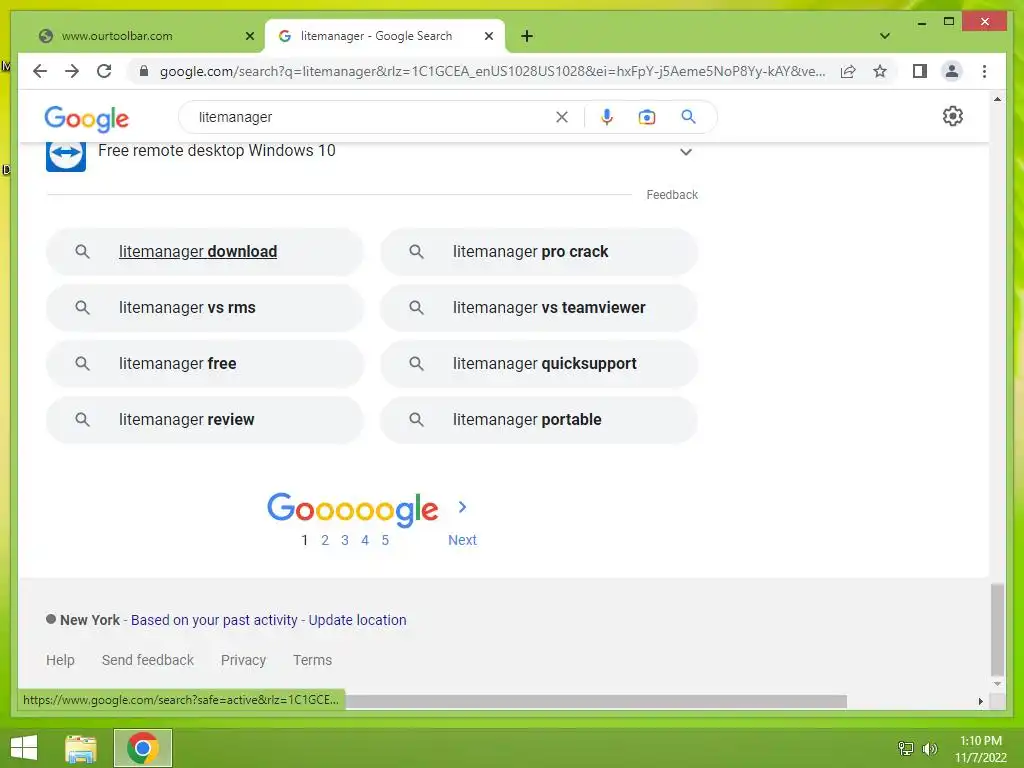The height and width of the screenshot is (768, 1024).
Task: Search related: litemanager free
Action: pos(204,364)
